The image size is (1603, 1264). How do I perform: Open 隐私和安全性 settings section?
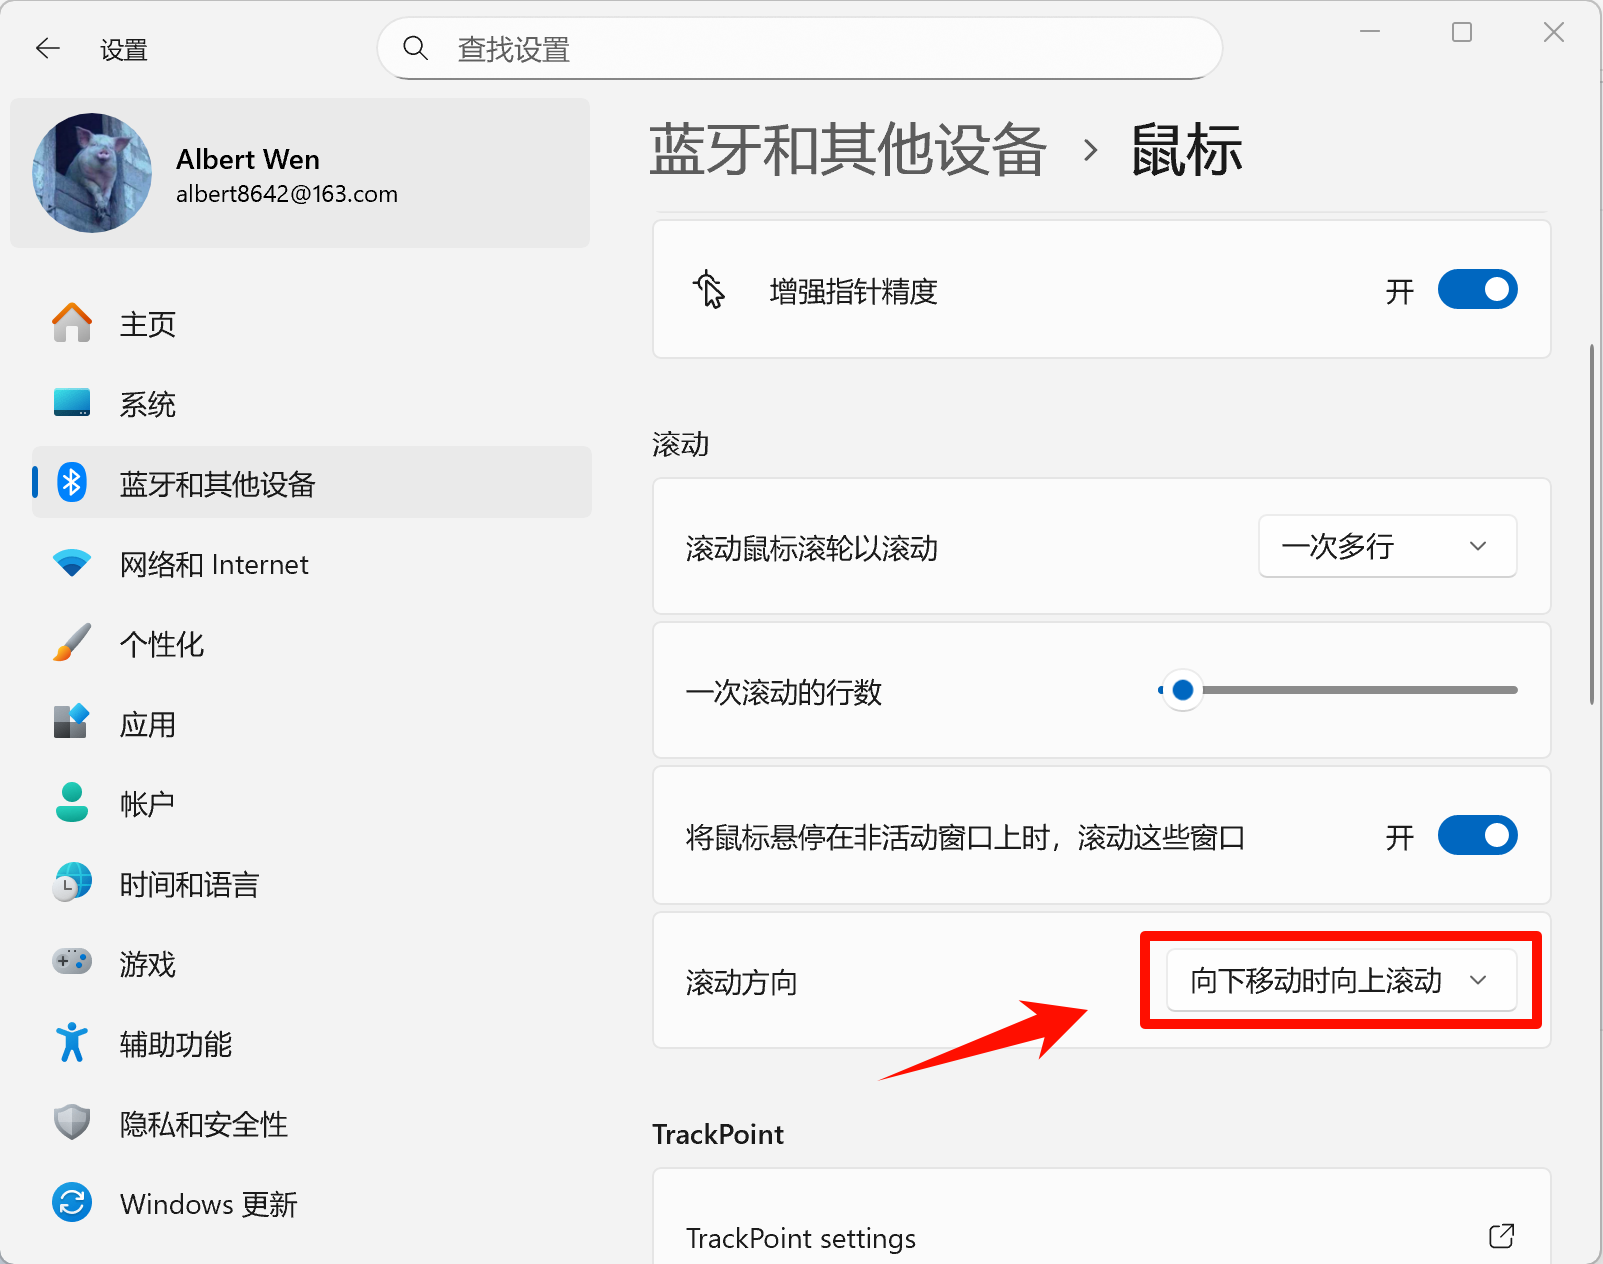[203, 1124]
